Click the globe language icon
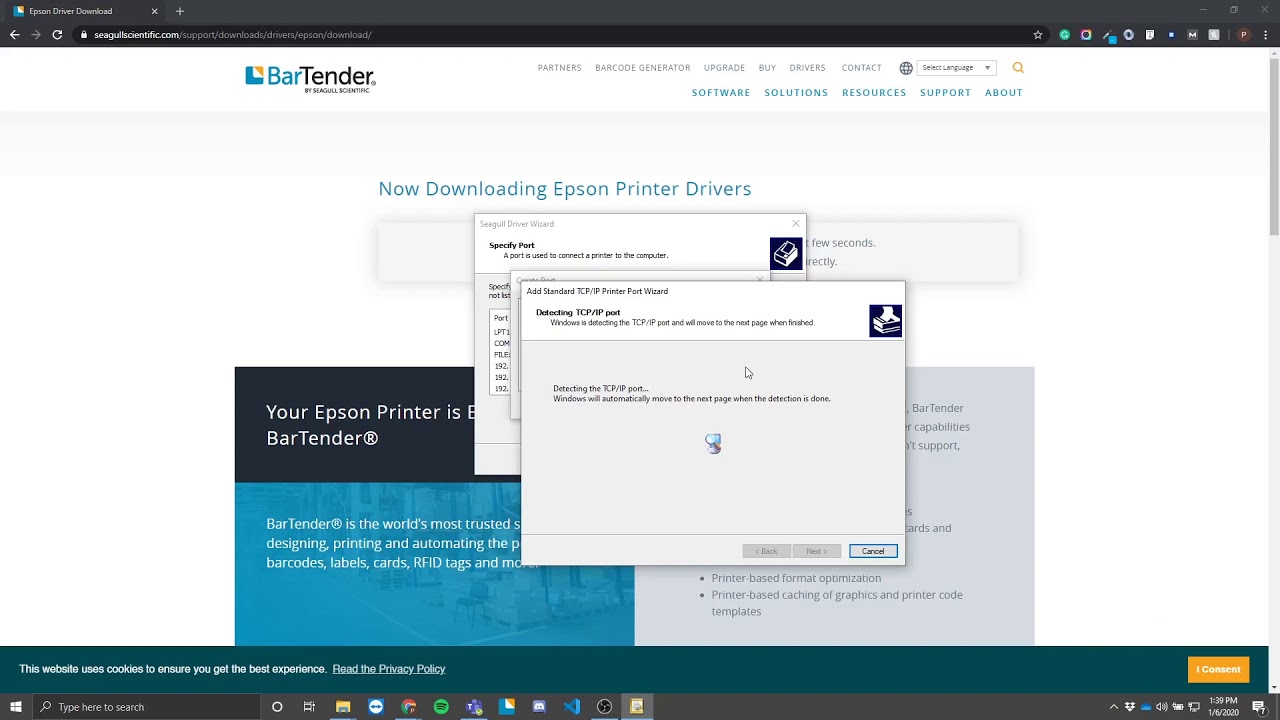 tap(906, 68)
